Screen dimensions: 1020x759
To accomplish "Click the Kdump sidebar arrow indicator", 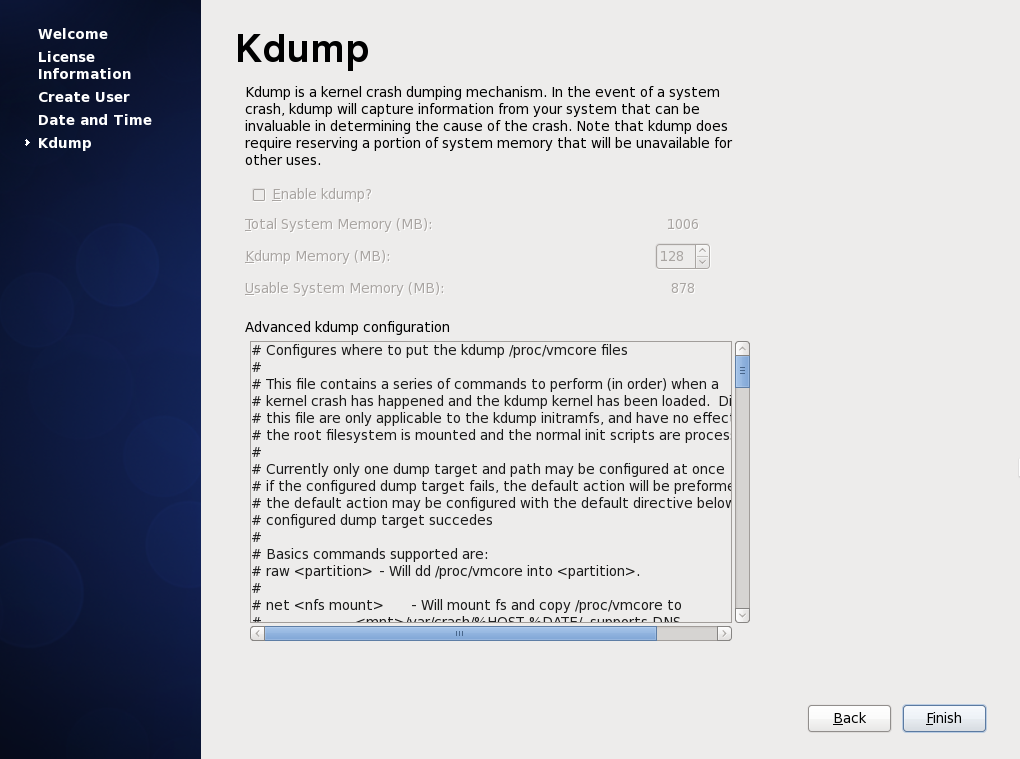I will [27, 143].
